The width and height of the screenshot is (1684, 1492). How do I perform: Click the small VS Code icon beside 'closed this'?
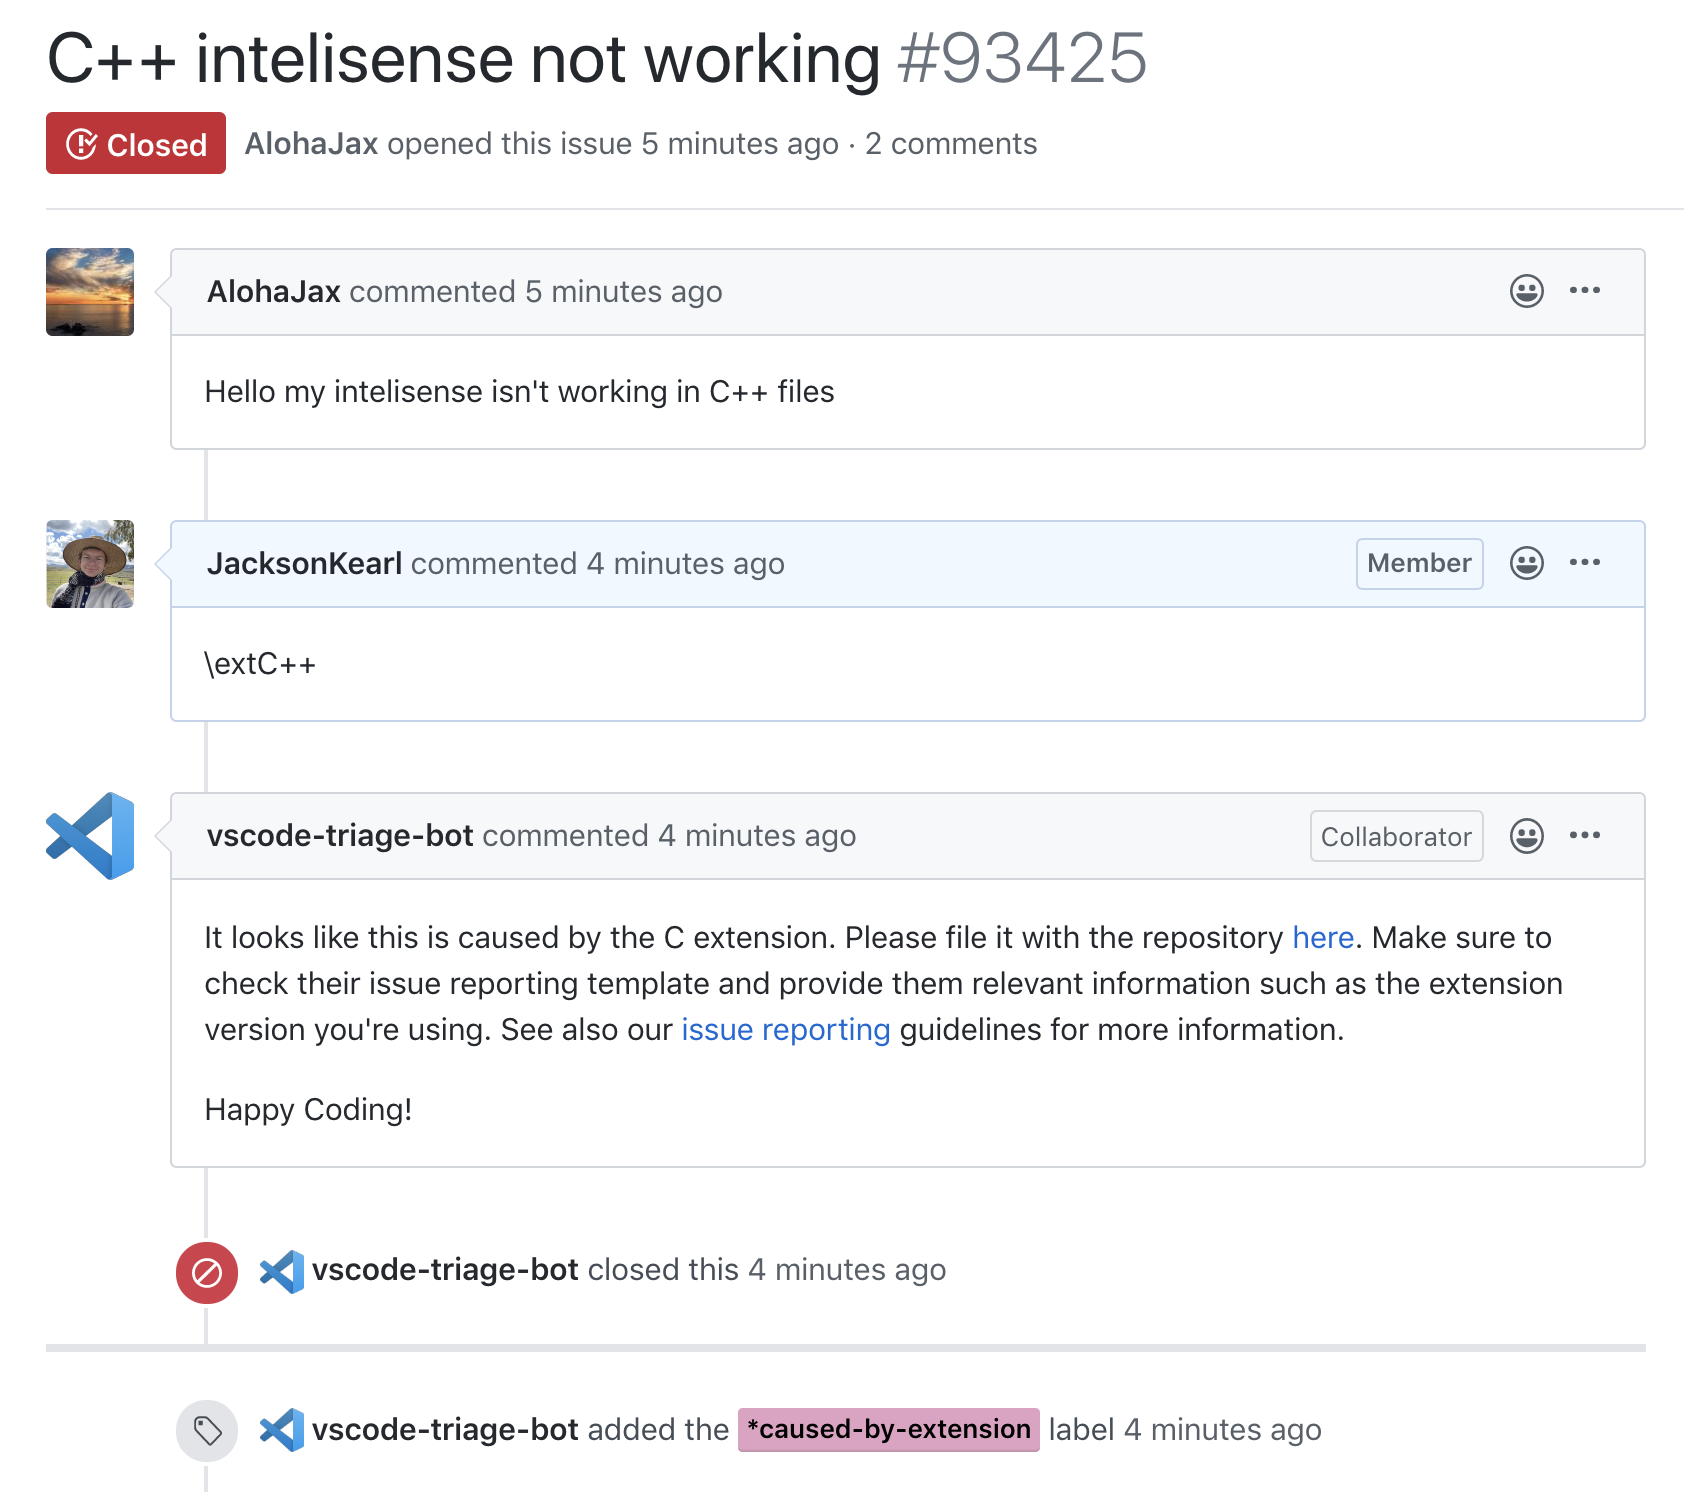click(x=282, y=1271)
